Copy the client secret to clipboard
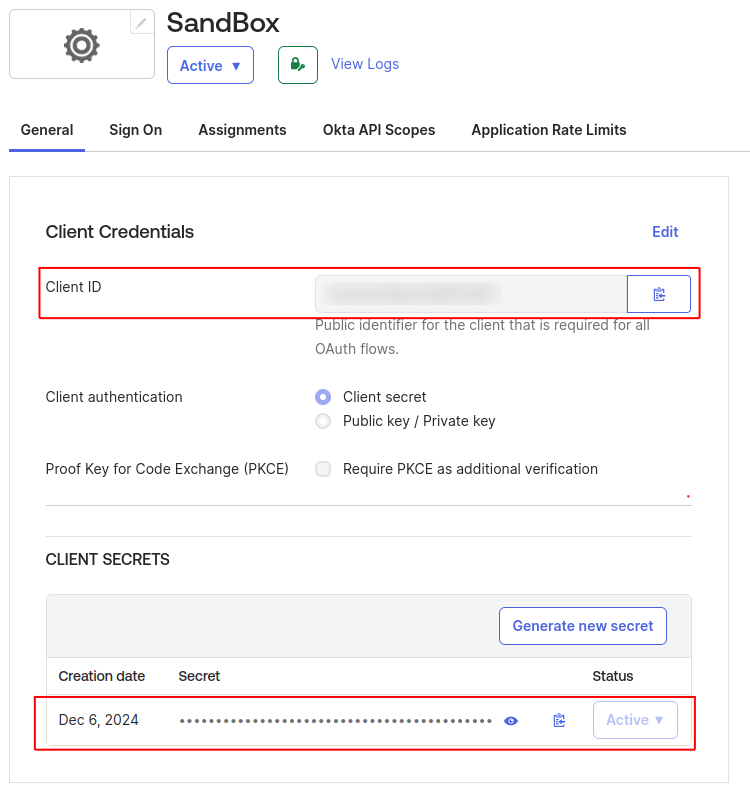 [x=559, y=720]
